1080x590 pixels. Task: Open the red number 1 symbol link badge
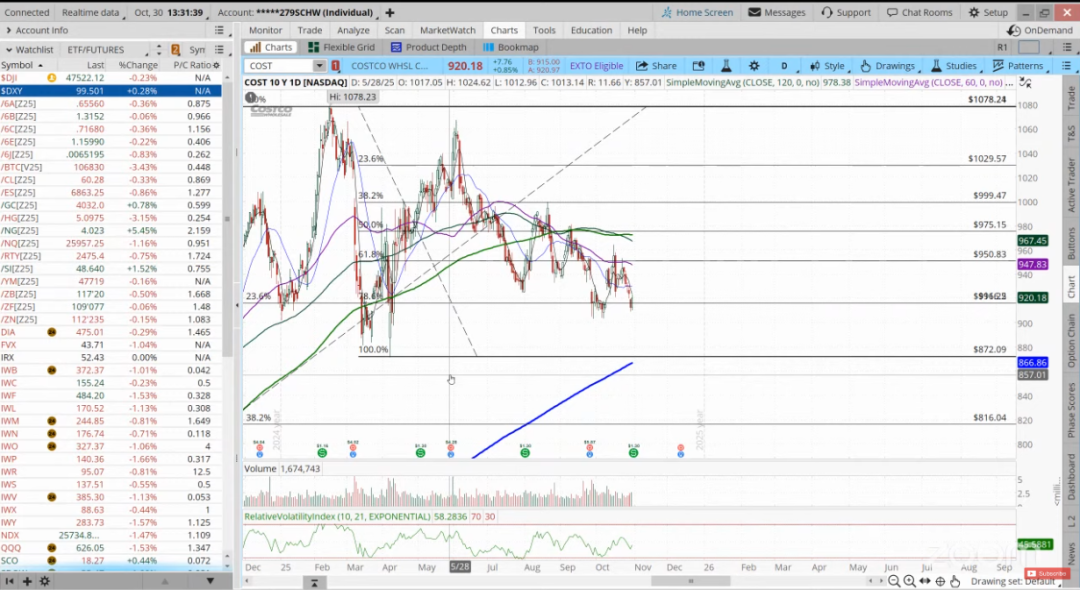(x=335, y=65)
